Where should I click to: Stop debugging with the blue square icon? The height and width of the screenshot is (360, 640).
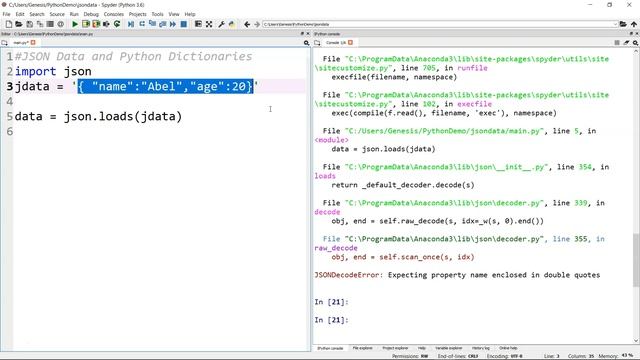[x=184, y=24]
